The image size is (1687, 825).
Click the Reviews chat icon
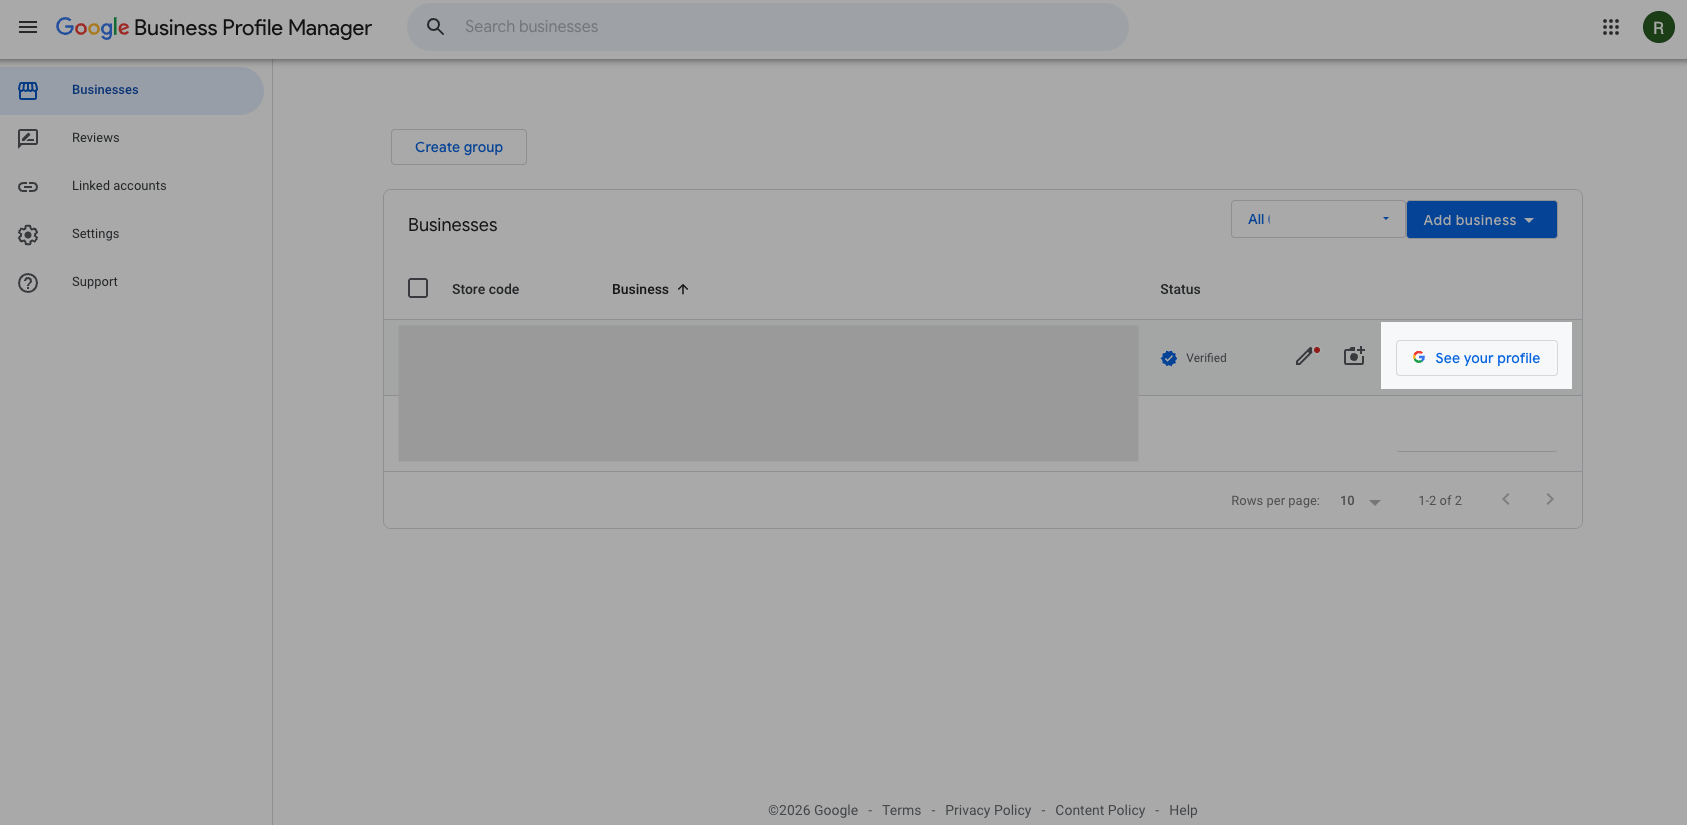click(x=28, y=138)
